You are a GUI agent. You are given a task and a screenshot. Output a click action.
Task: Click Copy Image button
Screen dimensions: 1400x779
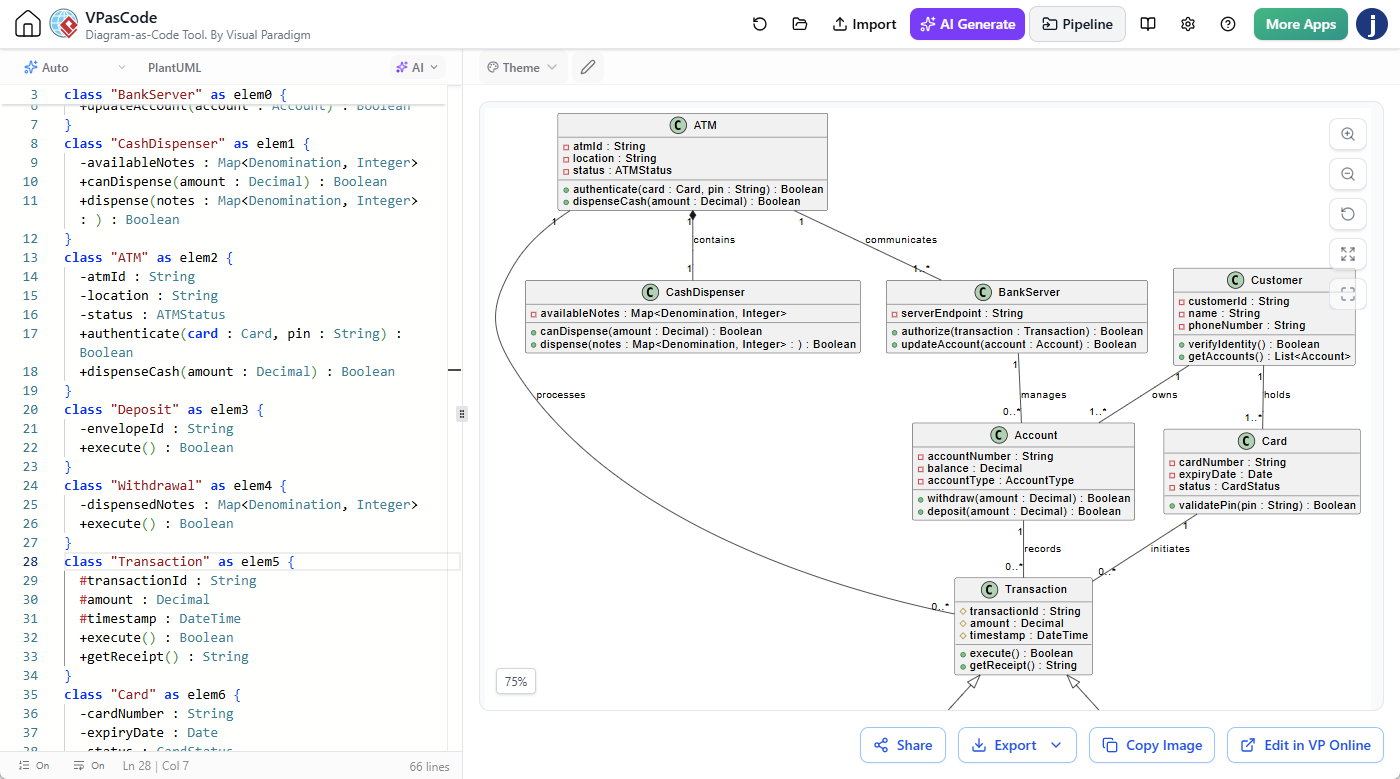coord(1152,745)
